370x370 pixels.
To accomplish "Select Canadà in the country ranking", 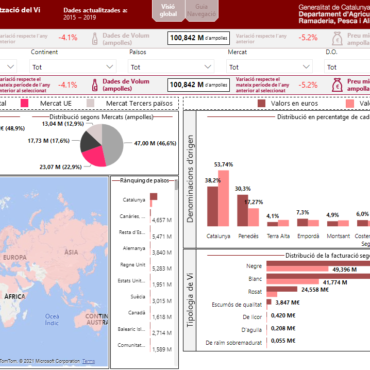I will click(137, 313).
